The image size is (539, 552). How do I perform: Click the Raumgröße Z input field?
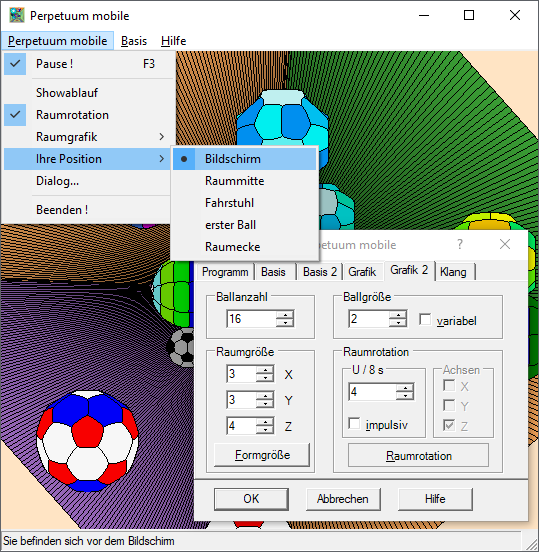click(x=242, y=426)
